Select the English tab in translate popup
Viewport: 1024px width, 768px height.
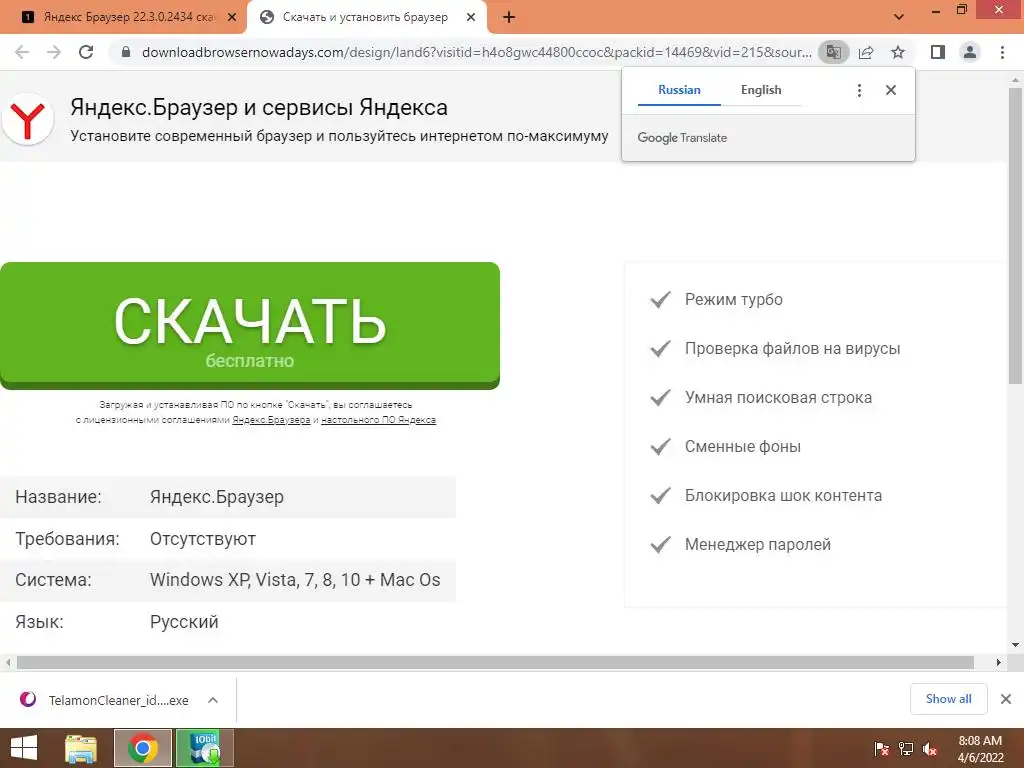[761, 90]
